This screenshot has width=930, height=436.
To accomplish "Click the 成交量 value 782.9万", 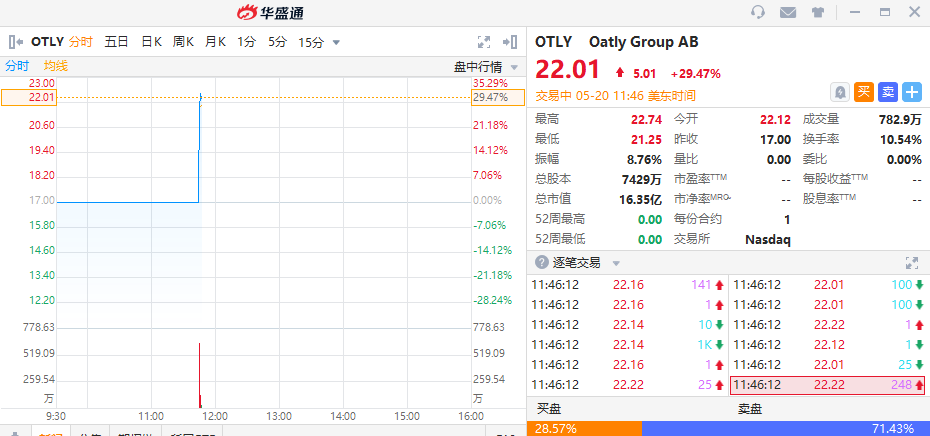I will pyautogui.click(x=900, y=119).
